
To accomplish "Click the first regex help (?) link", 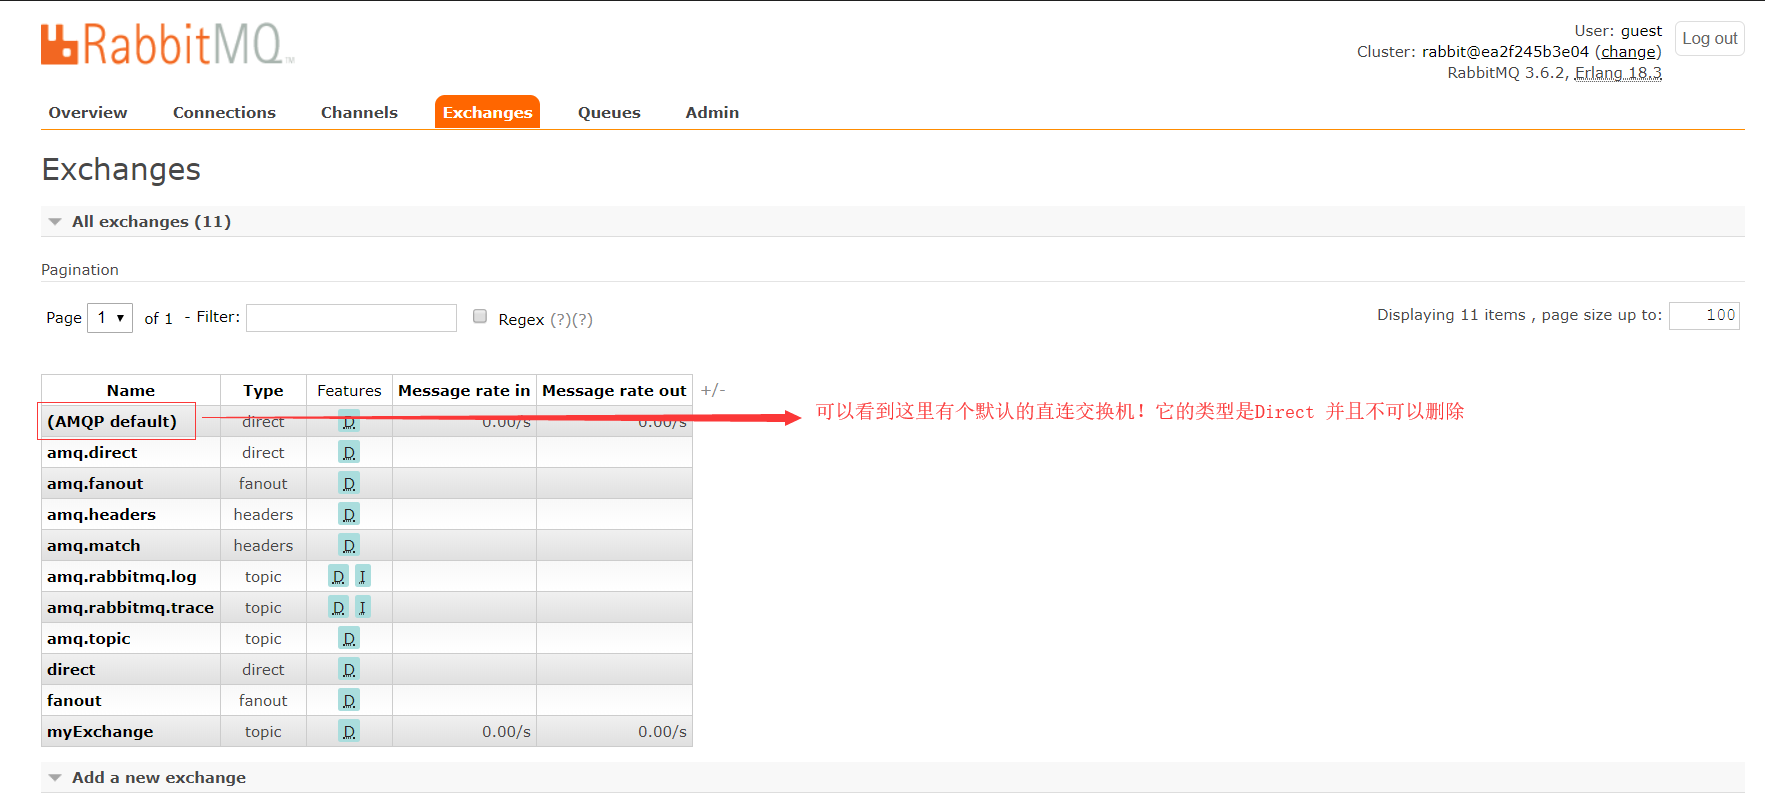I will tap(560, 320).
